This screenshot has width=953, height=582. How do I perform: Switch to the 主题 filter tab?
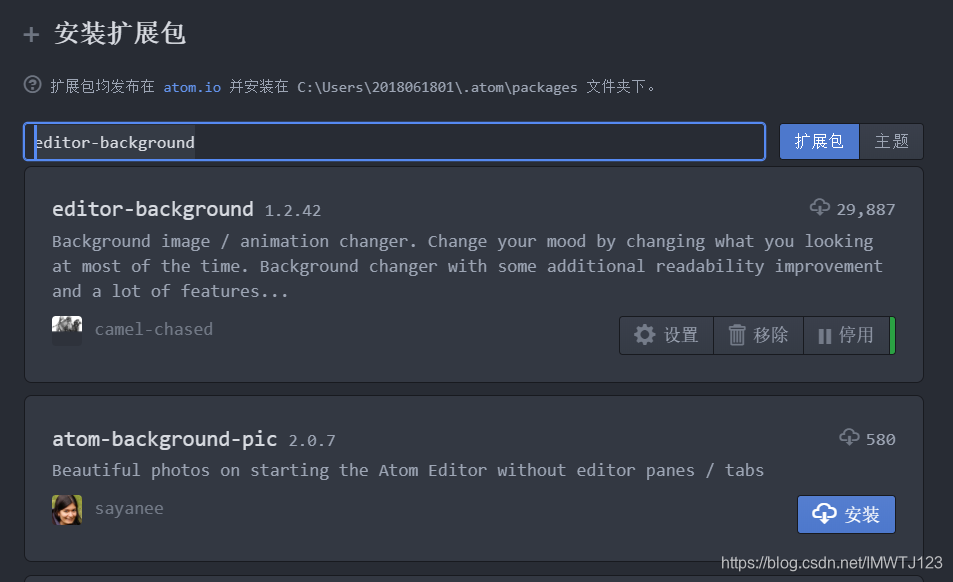(891, 142)
